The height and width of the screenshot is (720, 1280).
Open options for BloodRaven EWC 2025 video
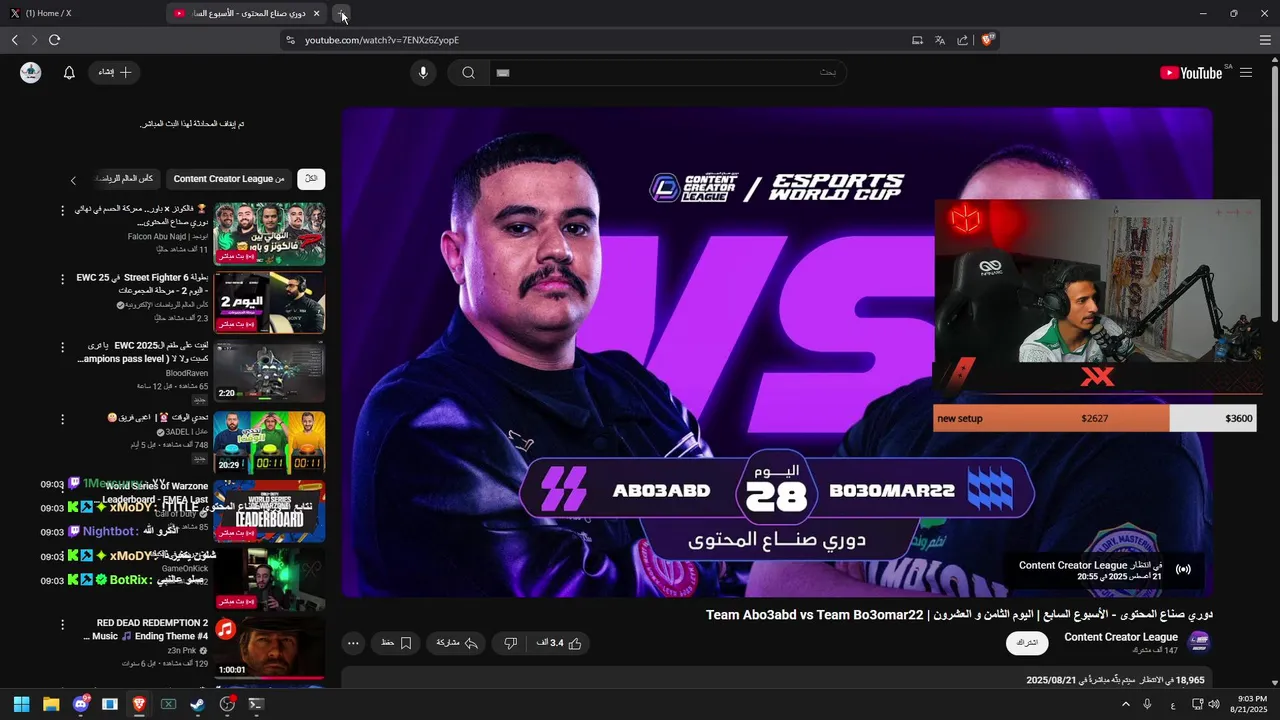[62, 350]
